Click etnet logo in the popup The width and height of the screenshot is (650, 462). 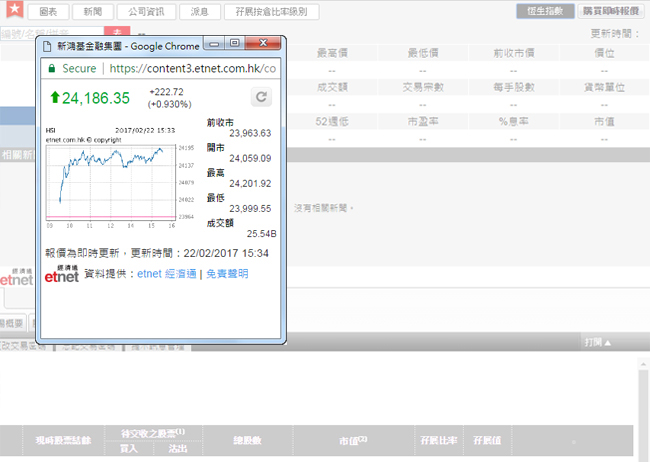click(62, 274)
